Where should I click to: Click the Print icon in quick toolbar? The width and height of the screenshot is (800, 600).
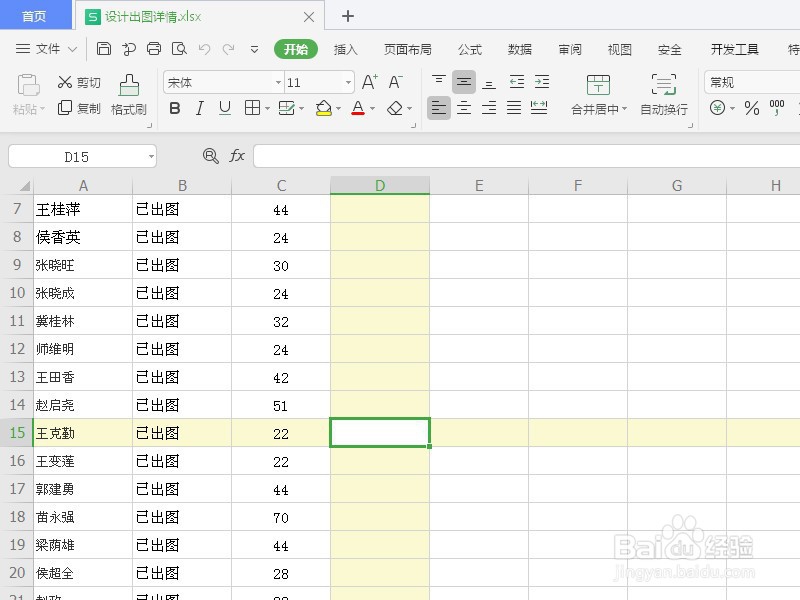[x=154, y=48]
